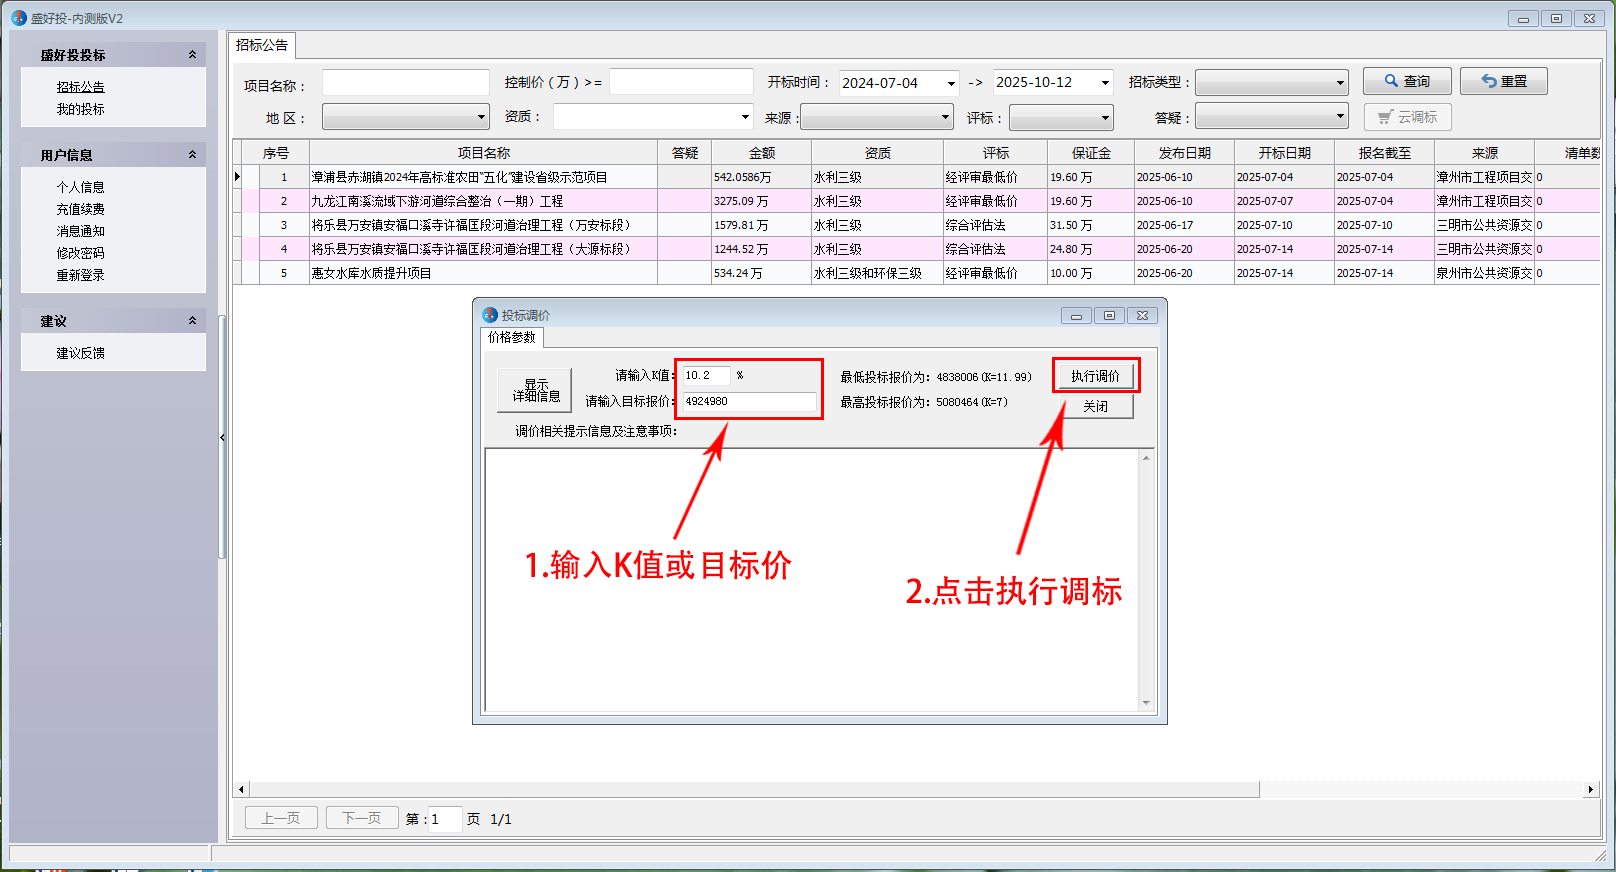Click the 重置 reset button

[x=1503, y=81]
